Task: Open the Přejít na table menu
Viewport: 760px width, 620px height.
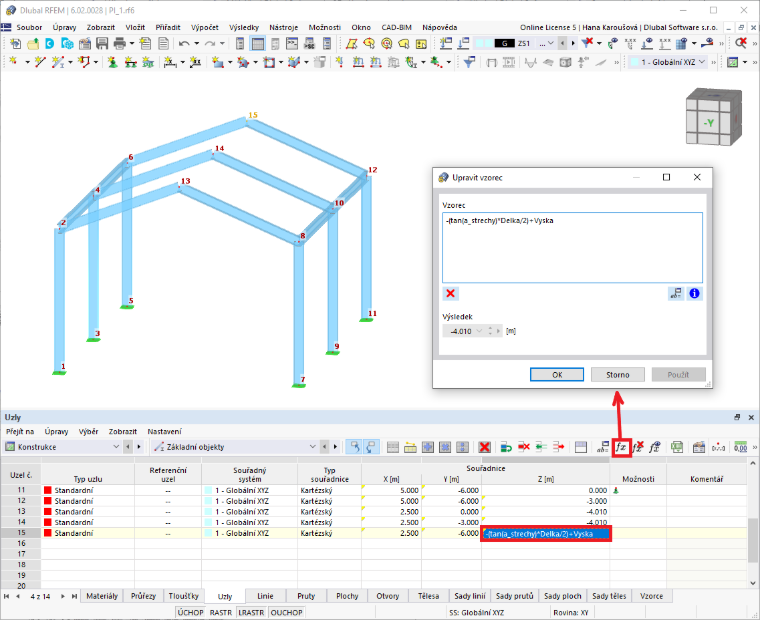Action: click(20, 431)
